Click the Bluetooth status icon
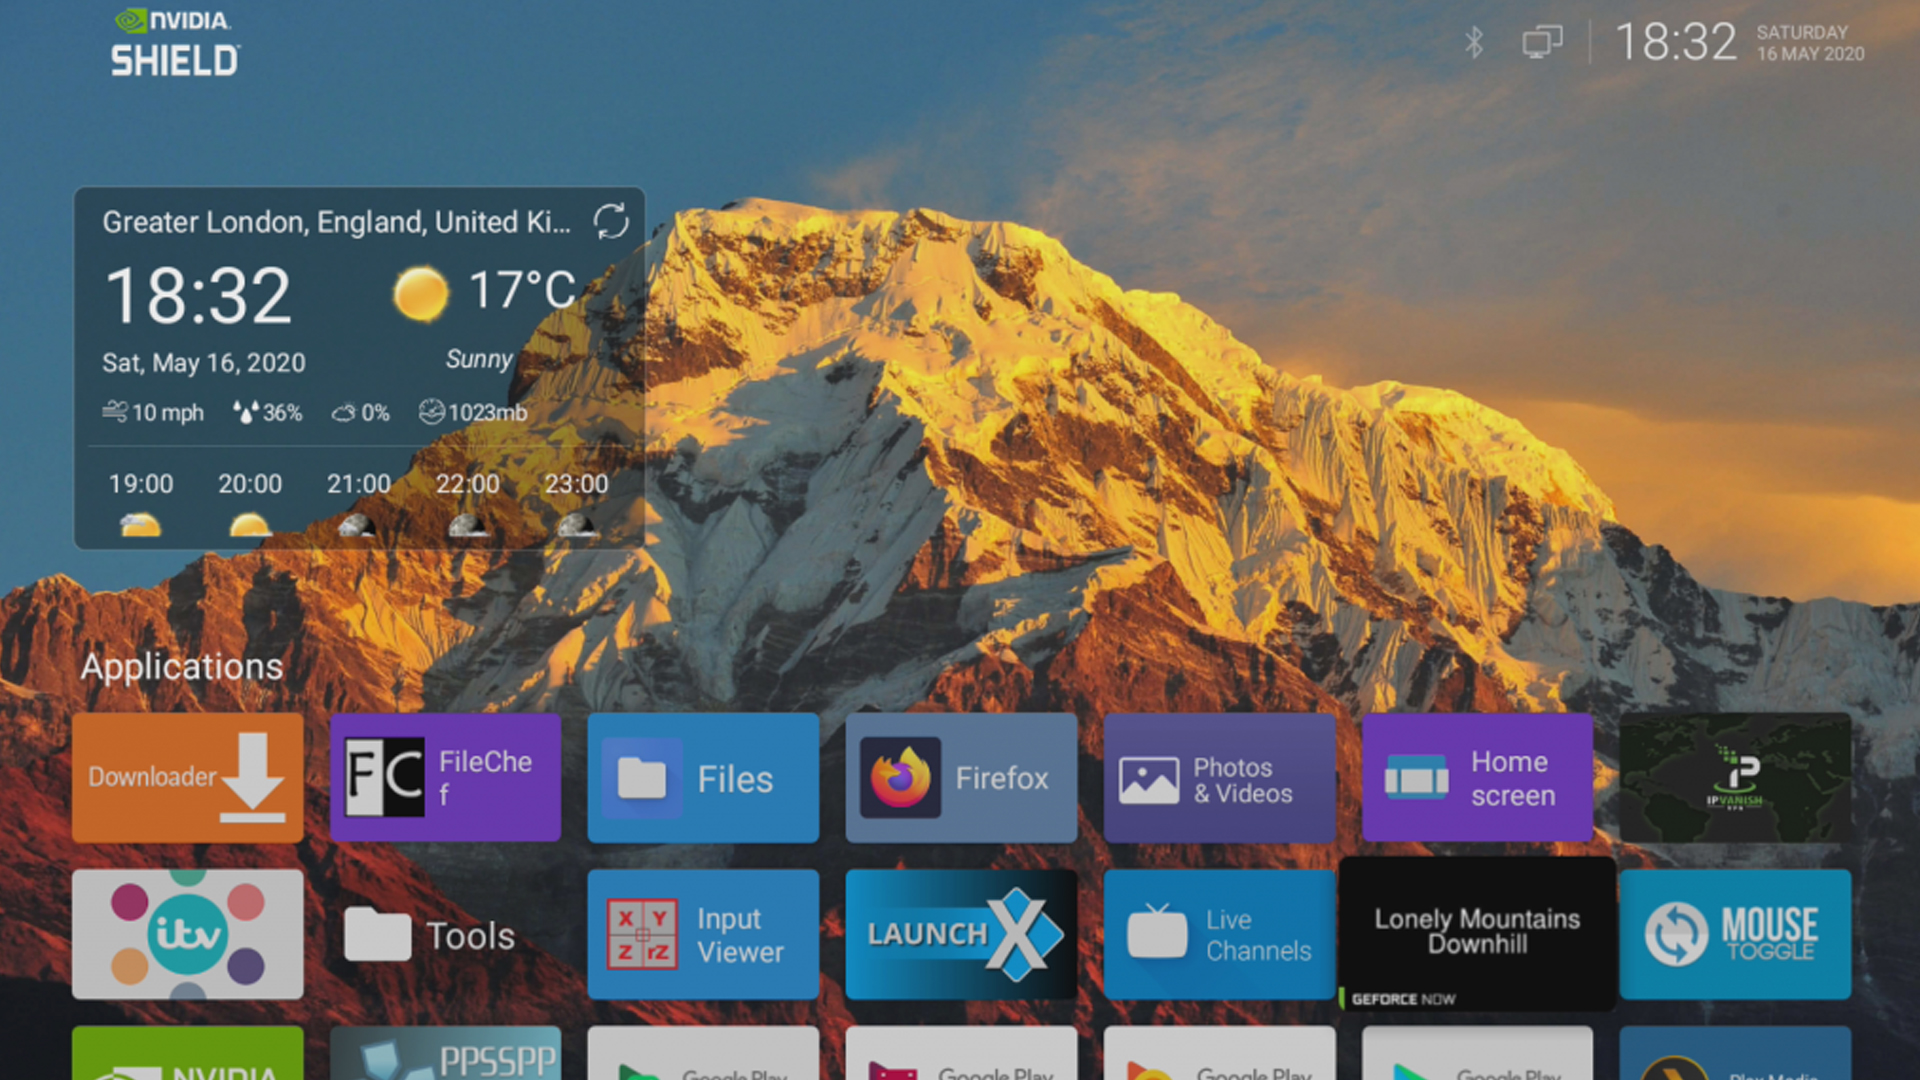This screenshot has height=1080, width=1920. 1474,42
